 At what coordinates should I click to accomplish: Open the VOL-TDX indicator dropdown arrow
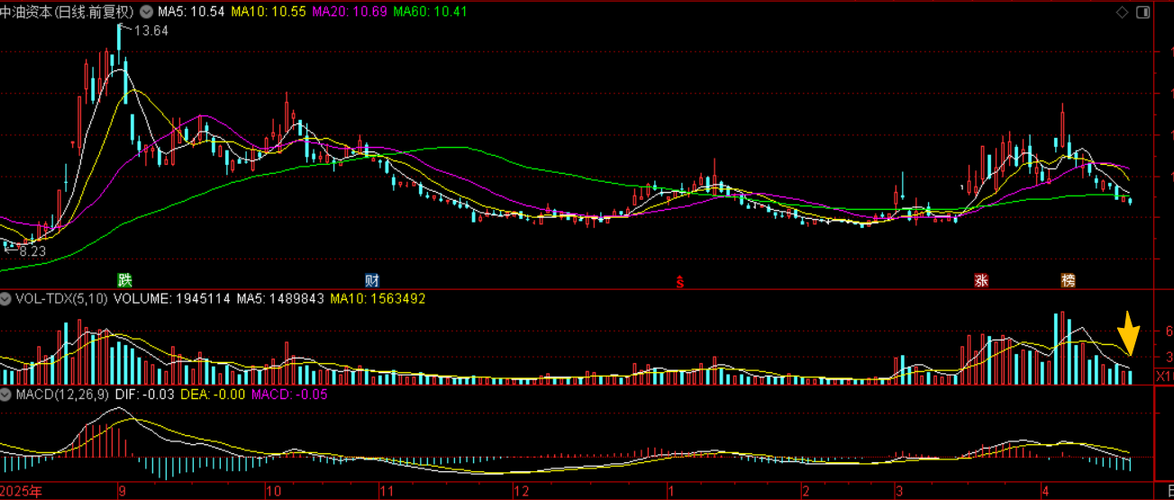6,298
